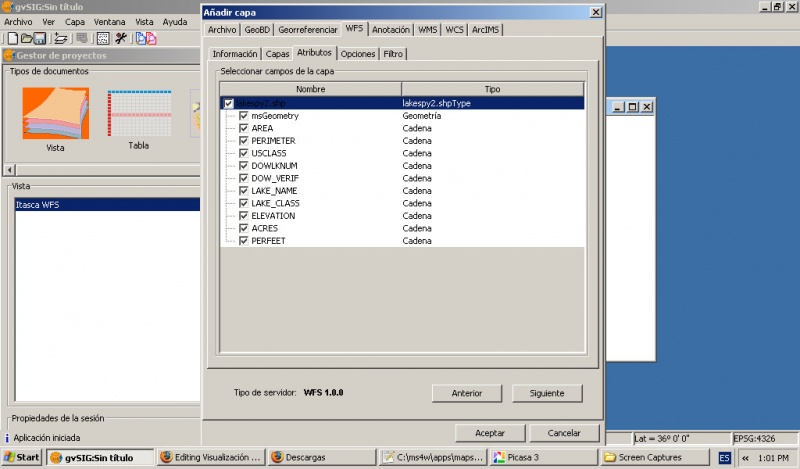Switch to the Filtro tab

pyautogui.click(x=393, y=53)
